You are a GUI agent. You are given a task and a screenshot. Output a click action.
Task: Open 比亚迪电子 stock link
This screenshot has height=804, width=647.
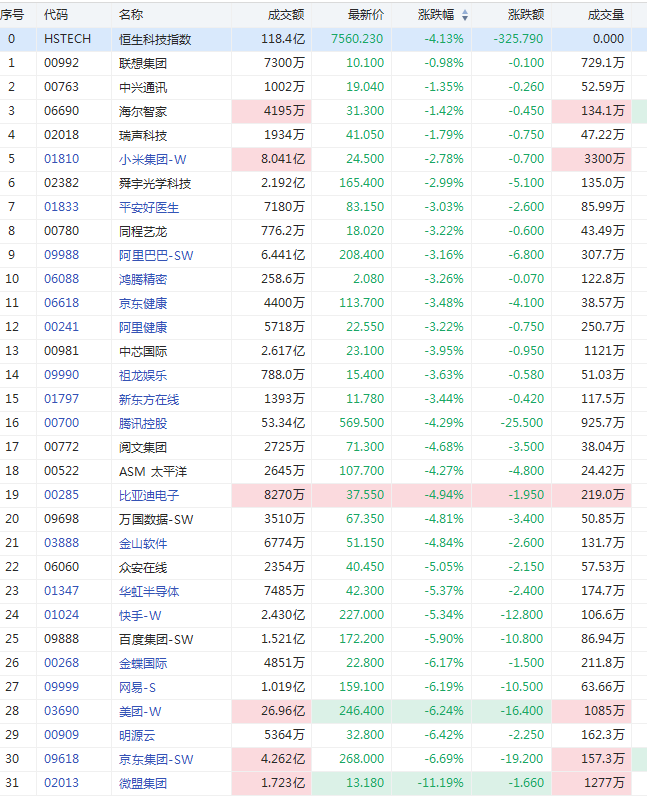(x=149, y=495)
